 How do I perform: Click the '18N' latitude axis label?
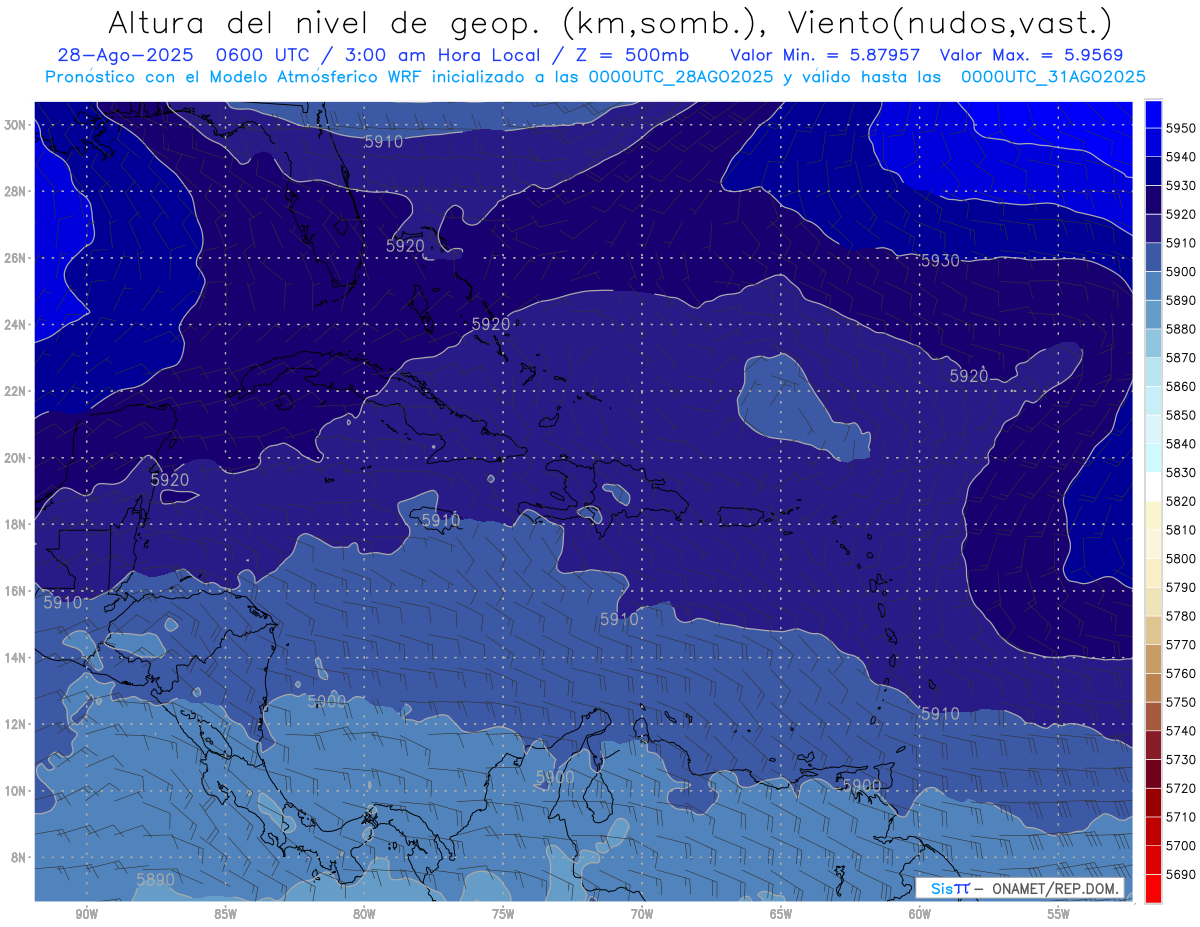pyautogui.click(x=15, y=524)
